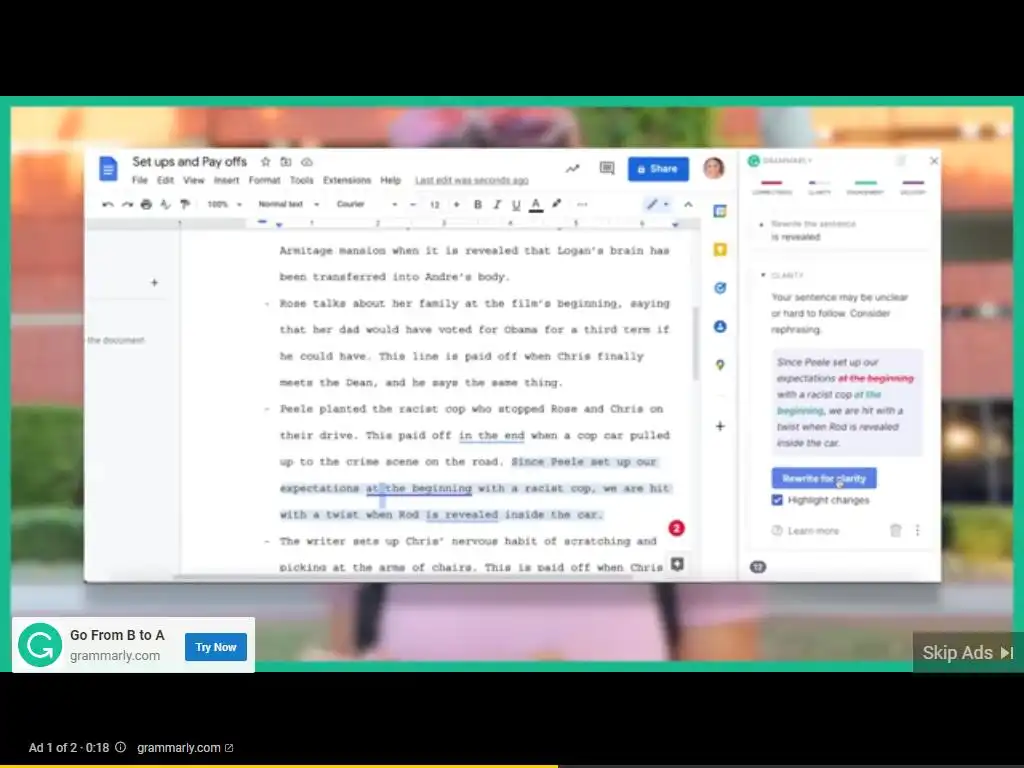Open Google Maps in the side panel
Image resolution: width=1024 pixels, height=768 pixels.
[x=720, y=365]
